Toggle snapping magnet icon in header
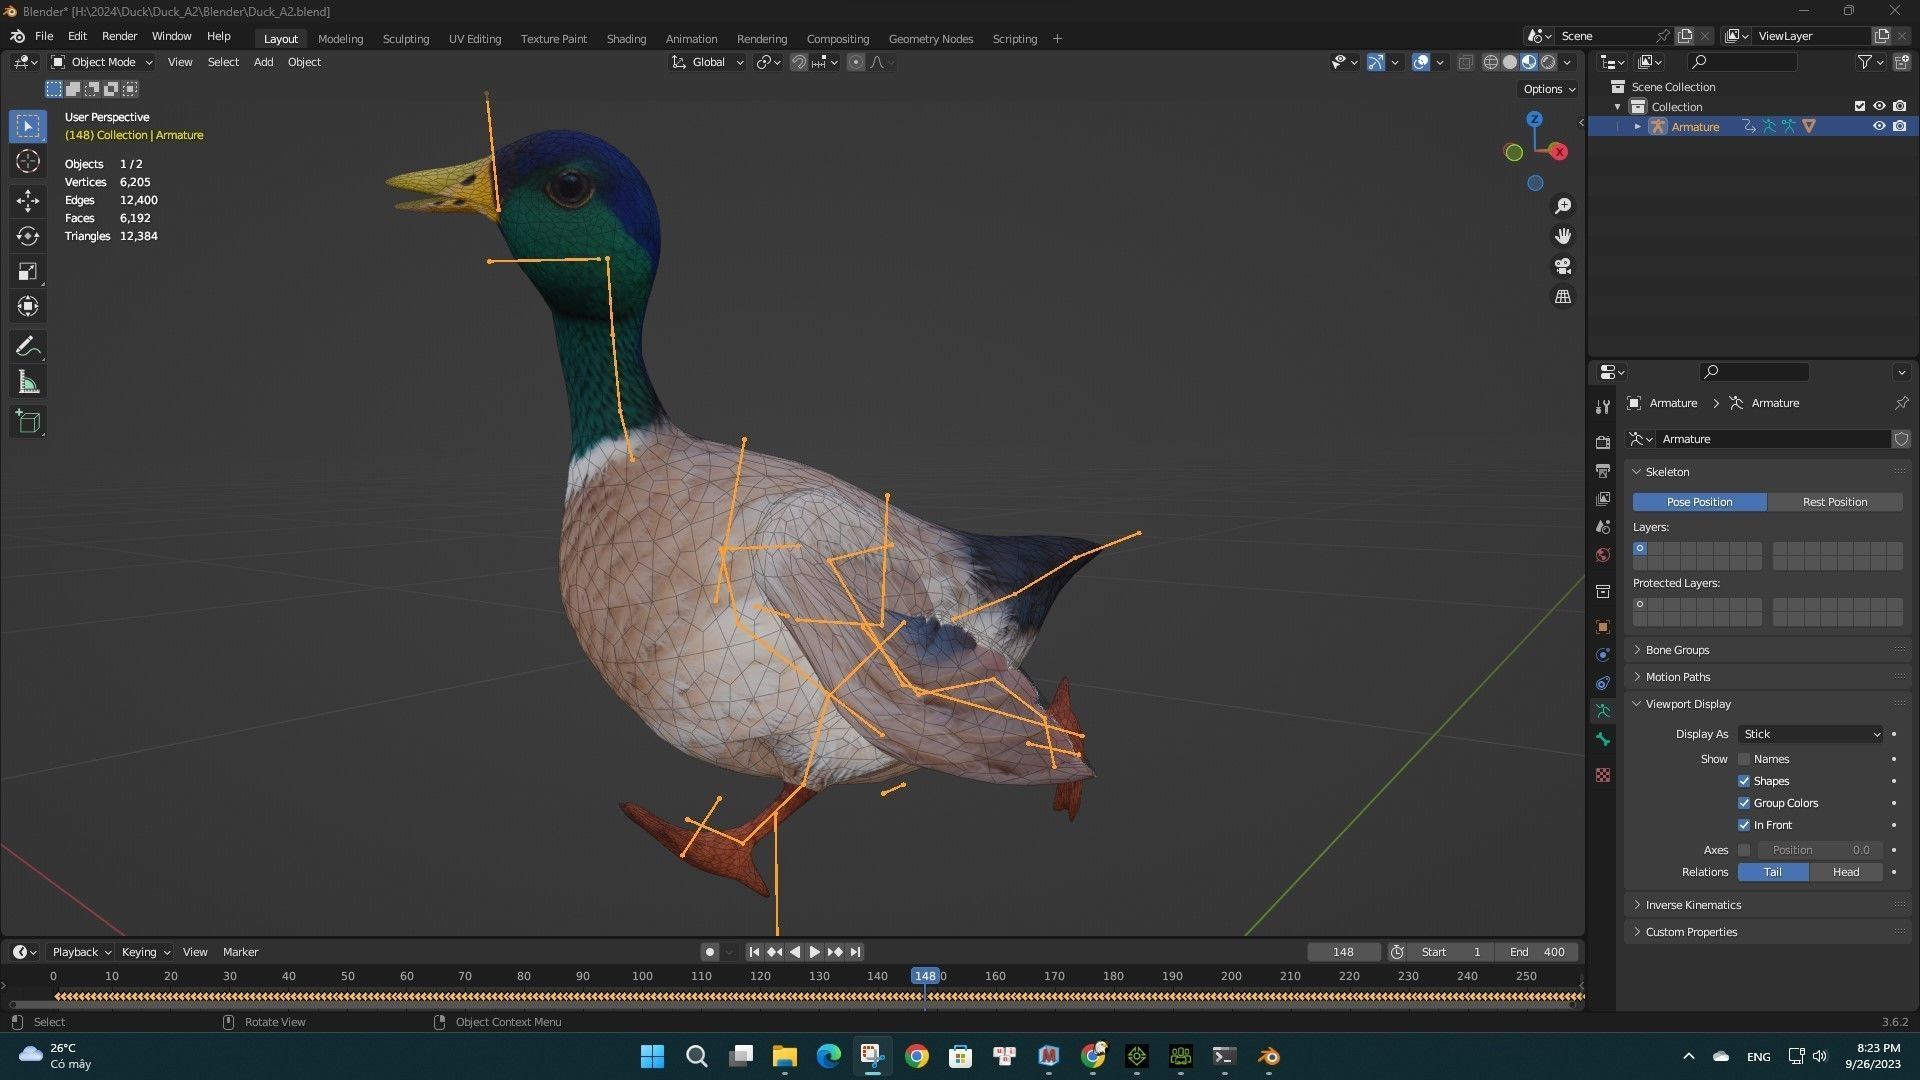This screenshot has width=1920, height=1080. point(798,62)
